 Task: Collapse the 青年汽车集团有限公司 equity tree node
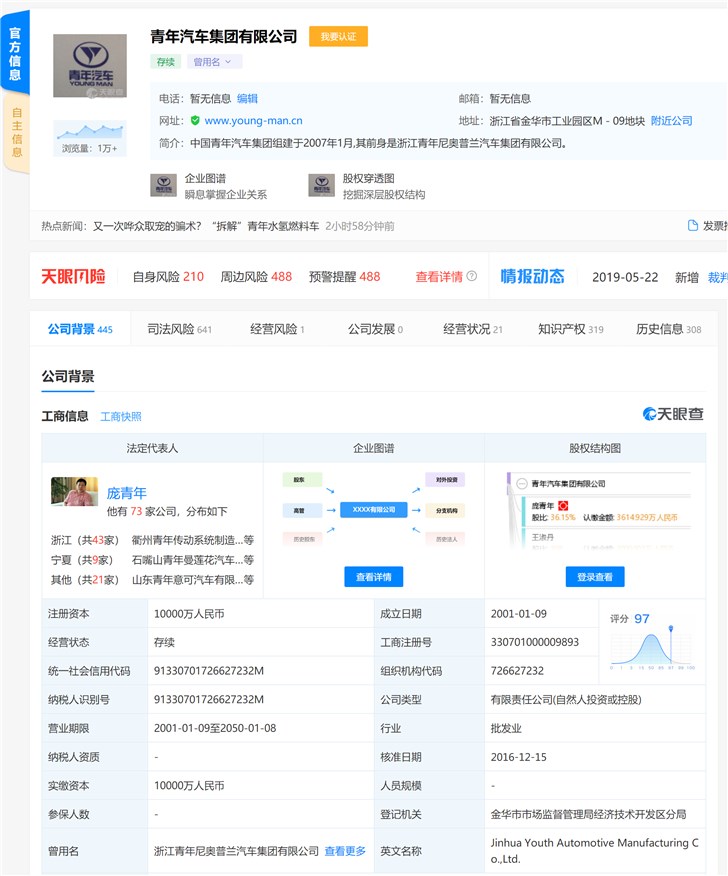522,484
